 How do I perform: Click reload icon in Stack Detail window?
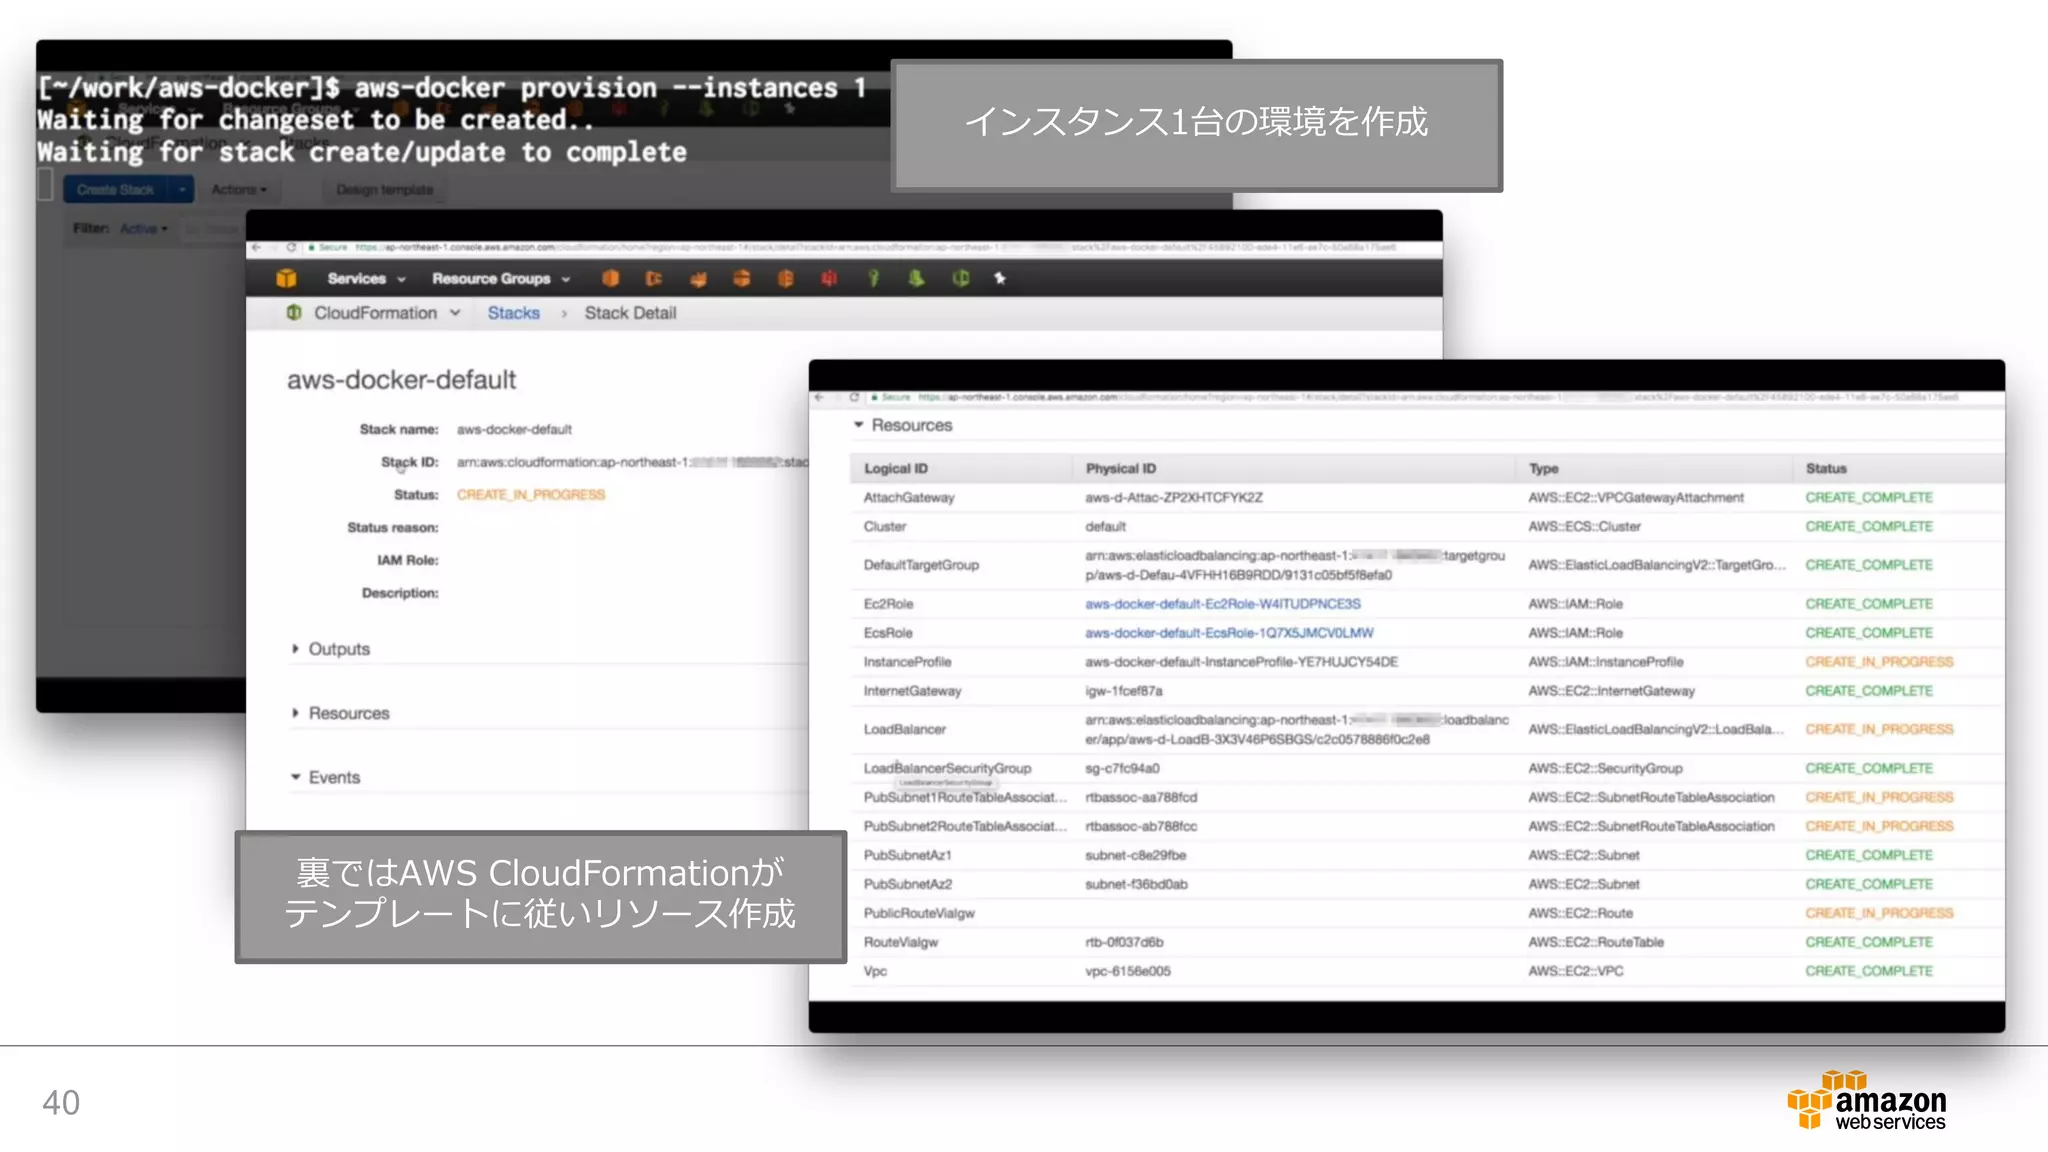pyautogui.click(x=291, y=247)
